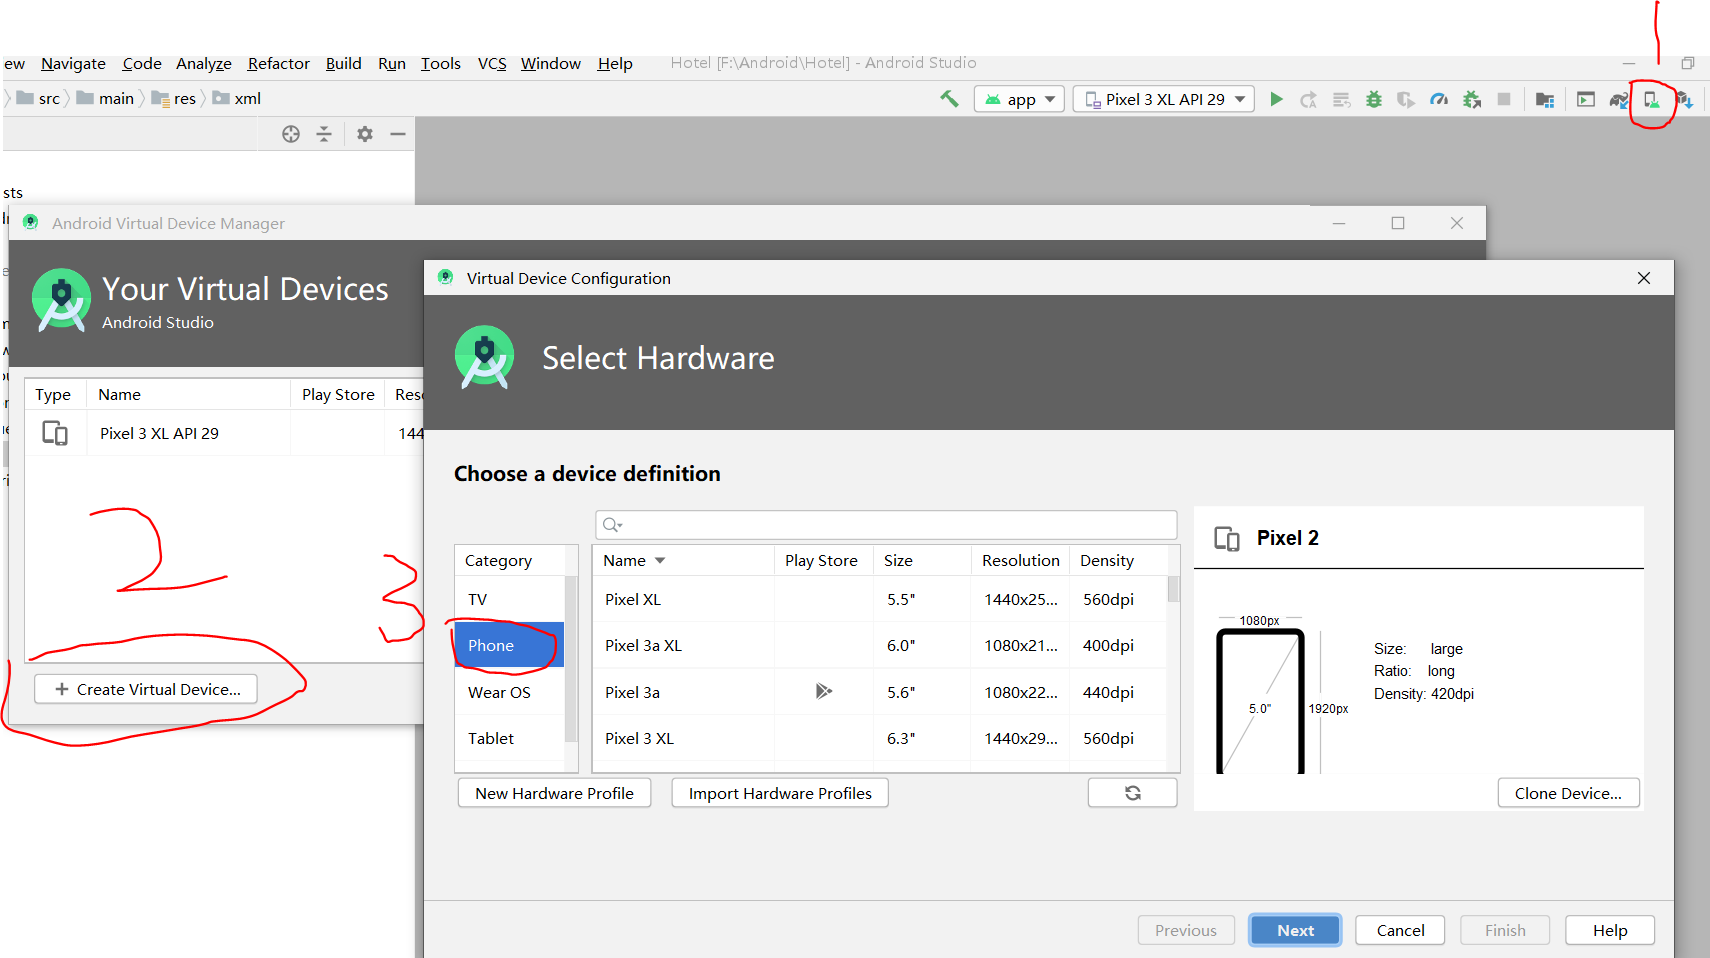Open the Pixel 3 XL API 29 device dropdown

[x=1163, y=99]
